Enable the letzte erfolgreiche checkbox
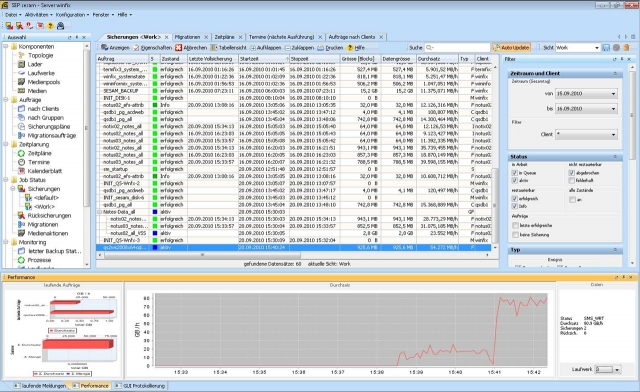Viewport: 640px width, 392px height. click(x=515, y=225)
